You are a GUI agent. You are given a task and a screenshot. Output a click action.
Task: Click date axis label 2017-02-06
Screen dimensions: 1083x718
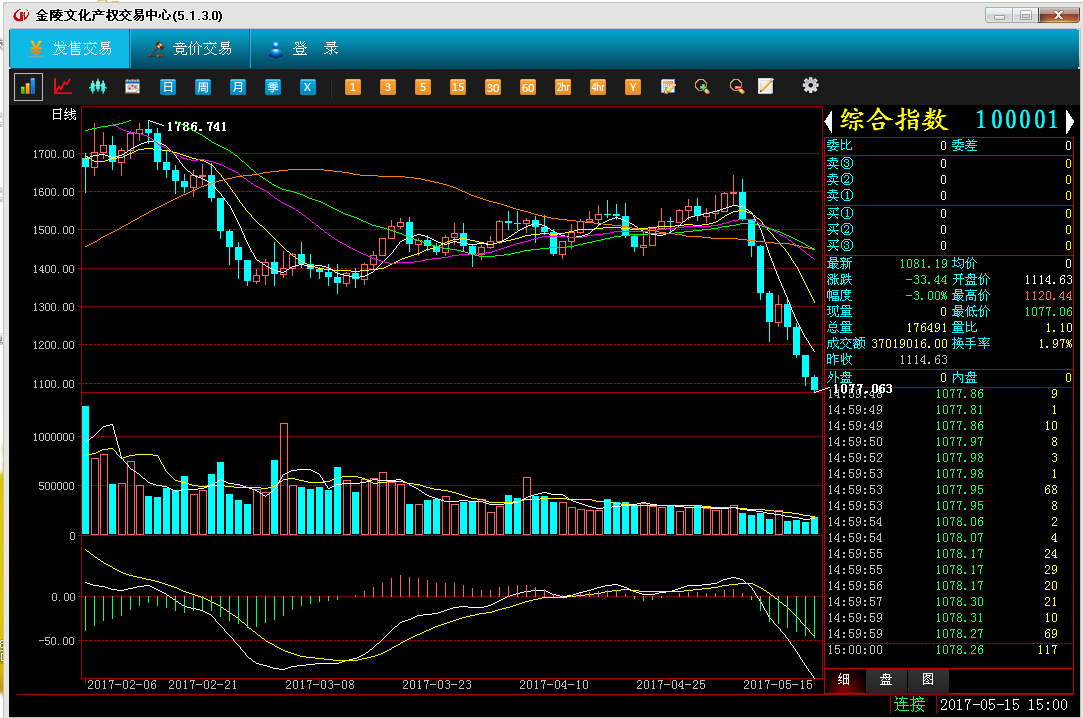(122, 685)
